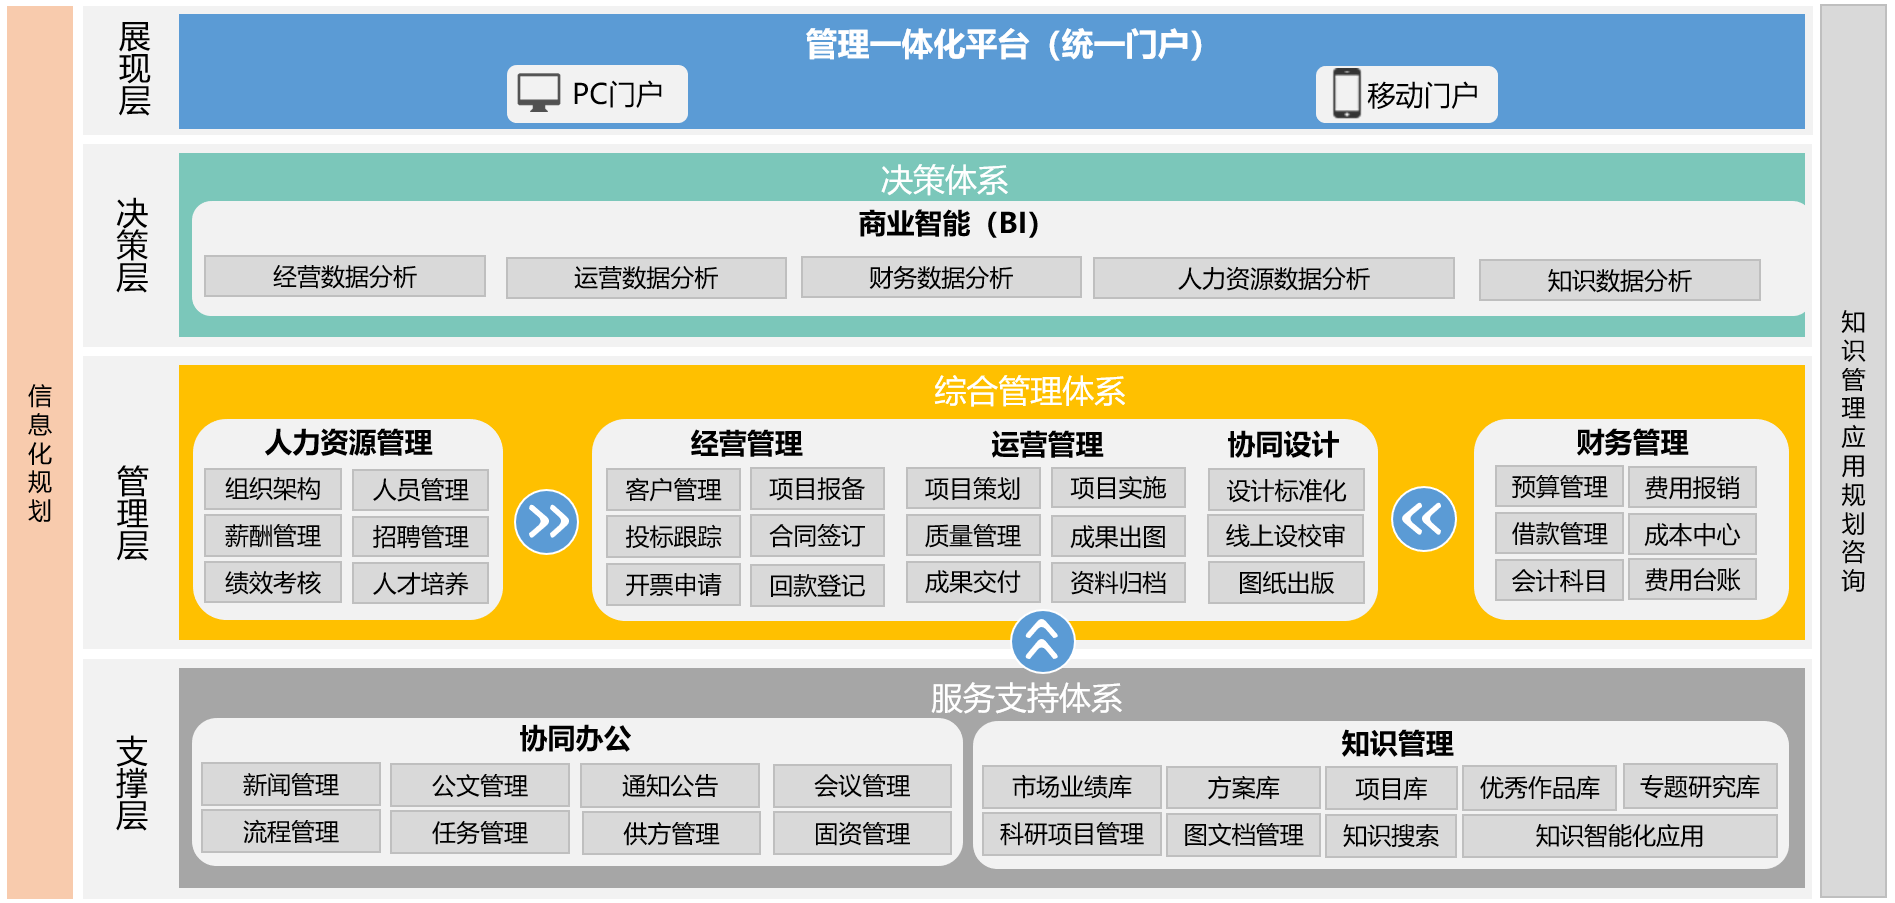This screenshot has height=903, width=1895.
Task: Select 知识智能化应用 box
Action: [x=1620, y=836]
